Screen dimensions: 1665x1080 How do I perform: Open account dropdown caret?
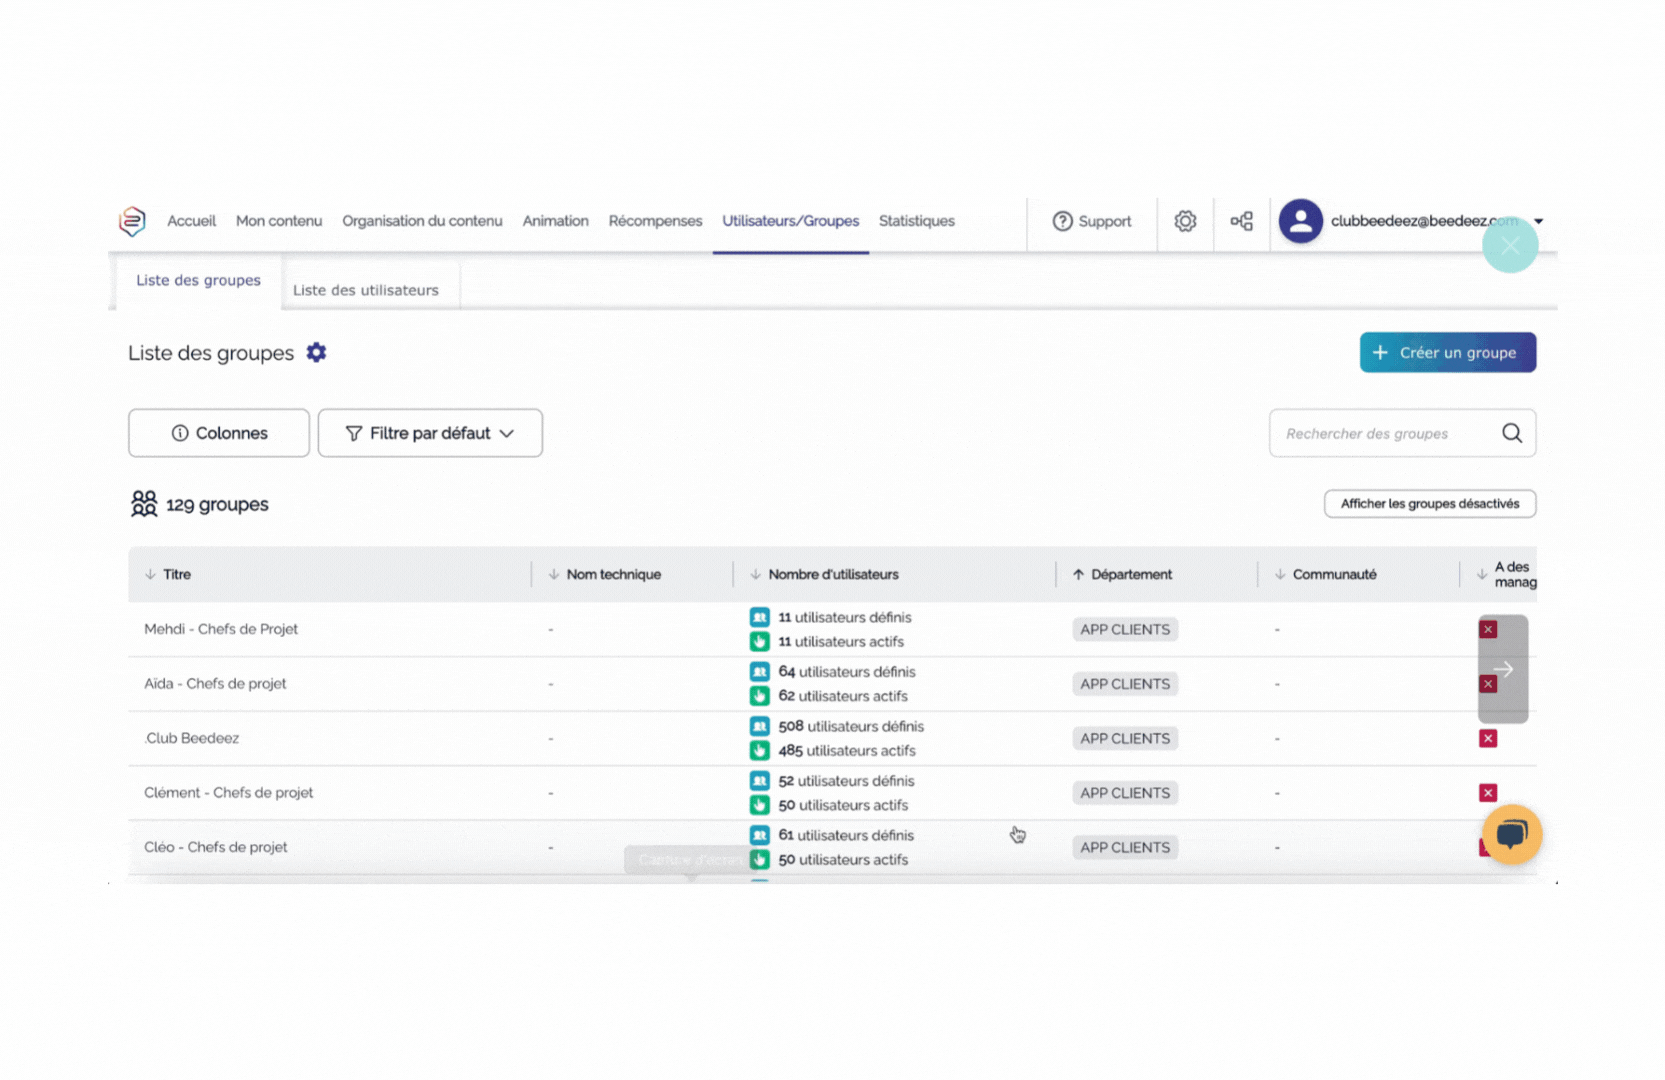point(1538,221)
